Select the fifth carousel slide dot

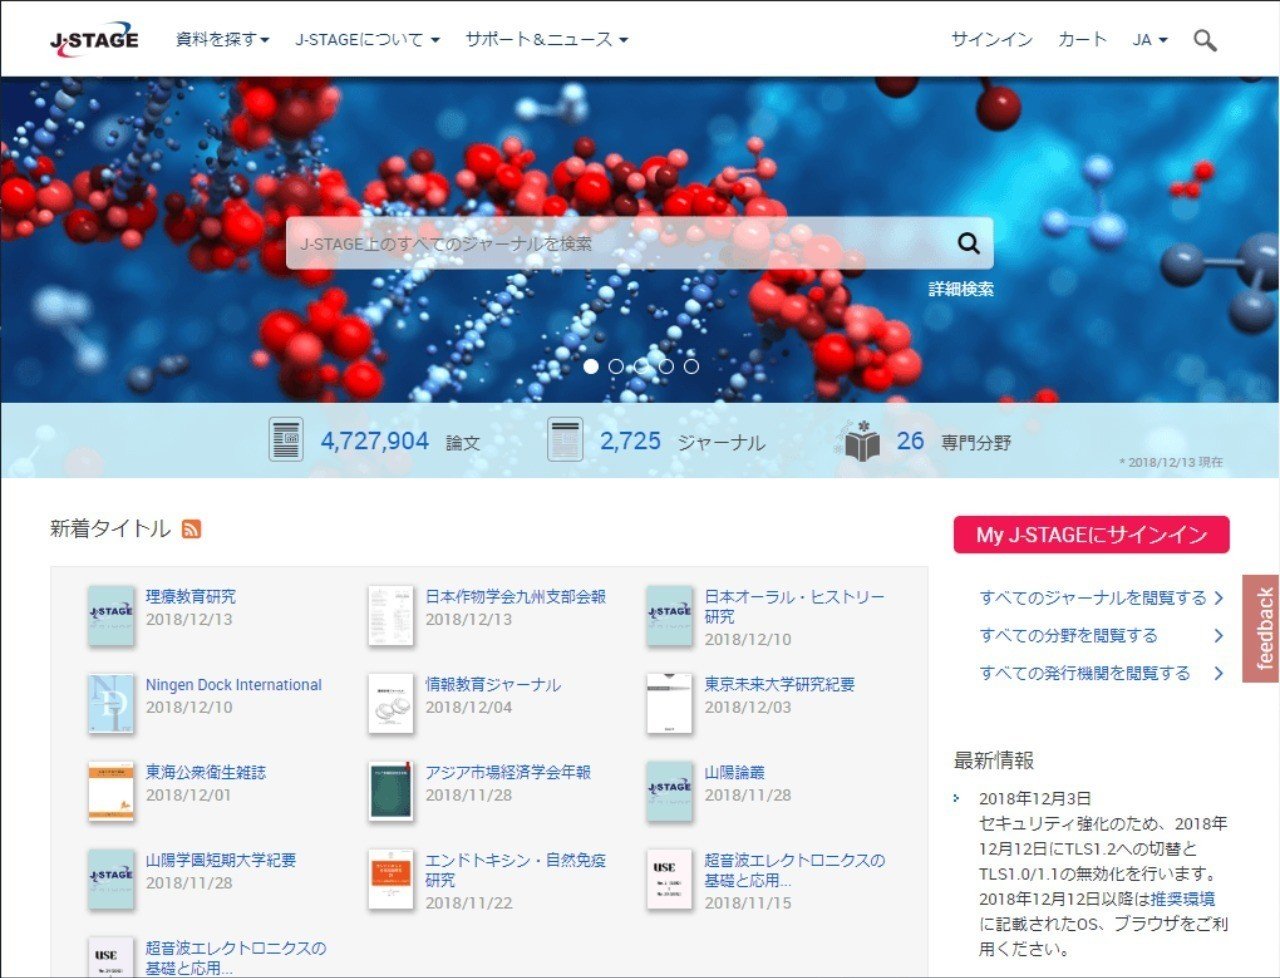691,366
